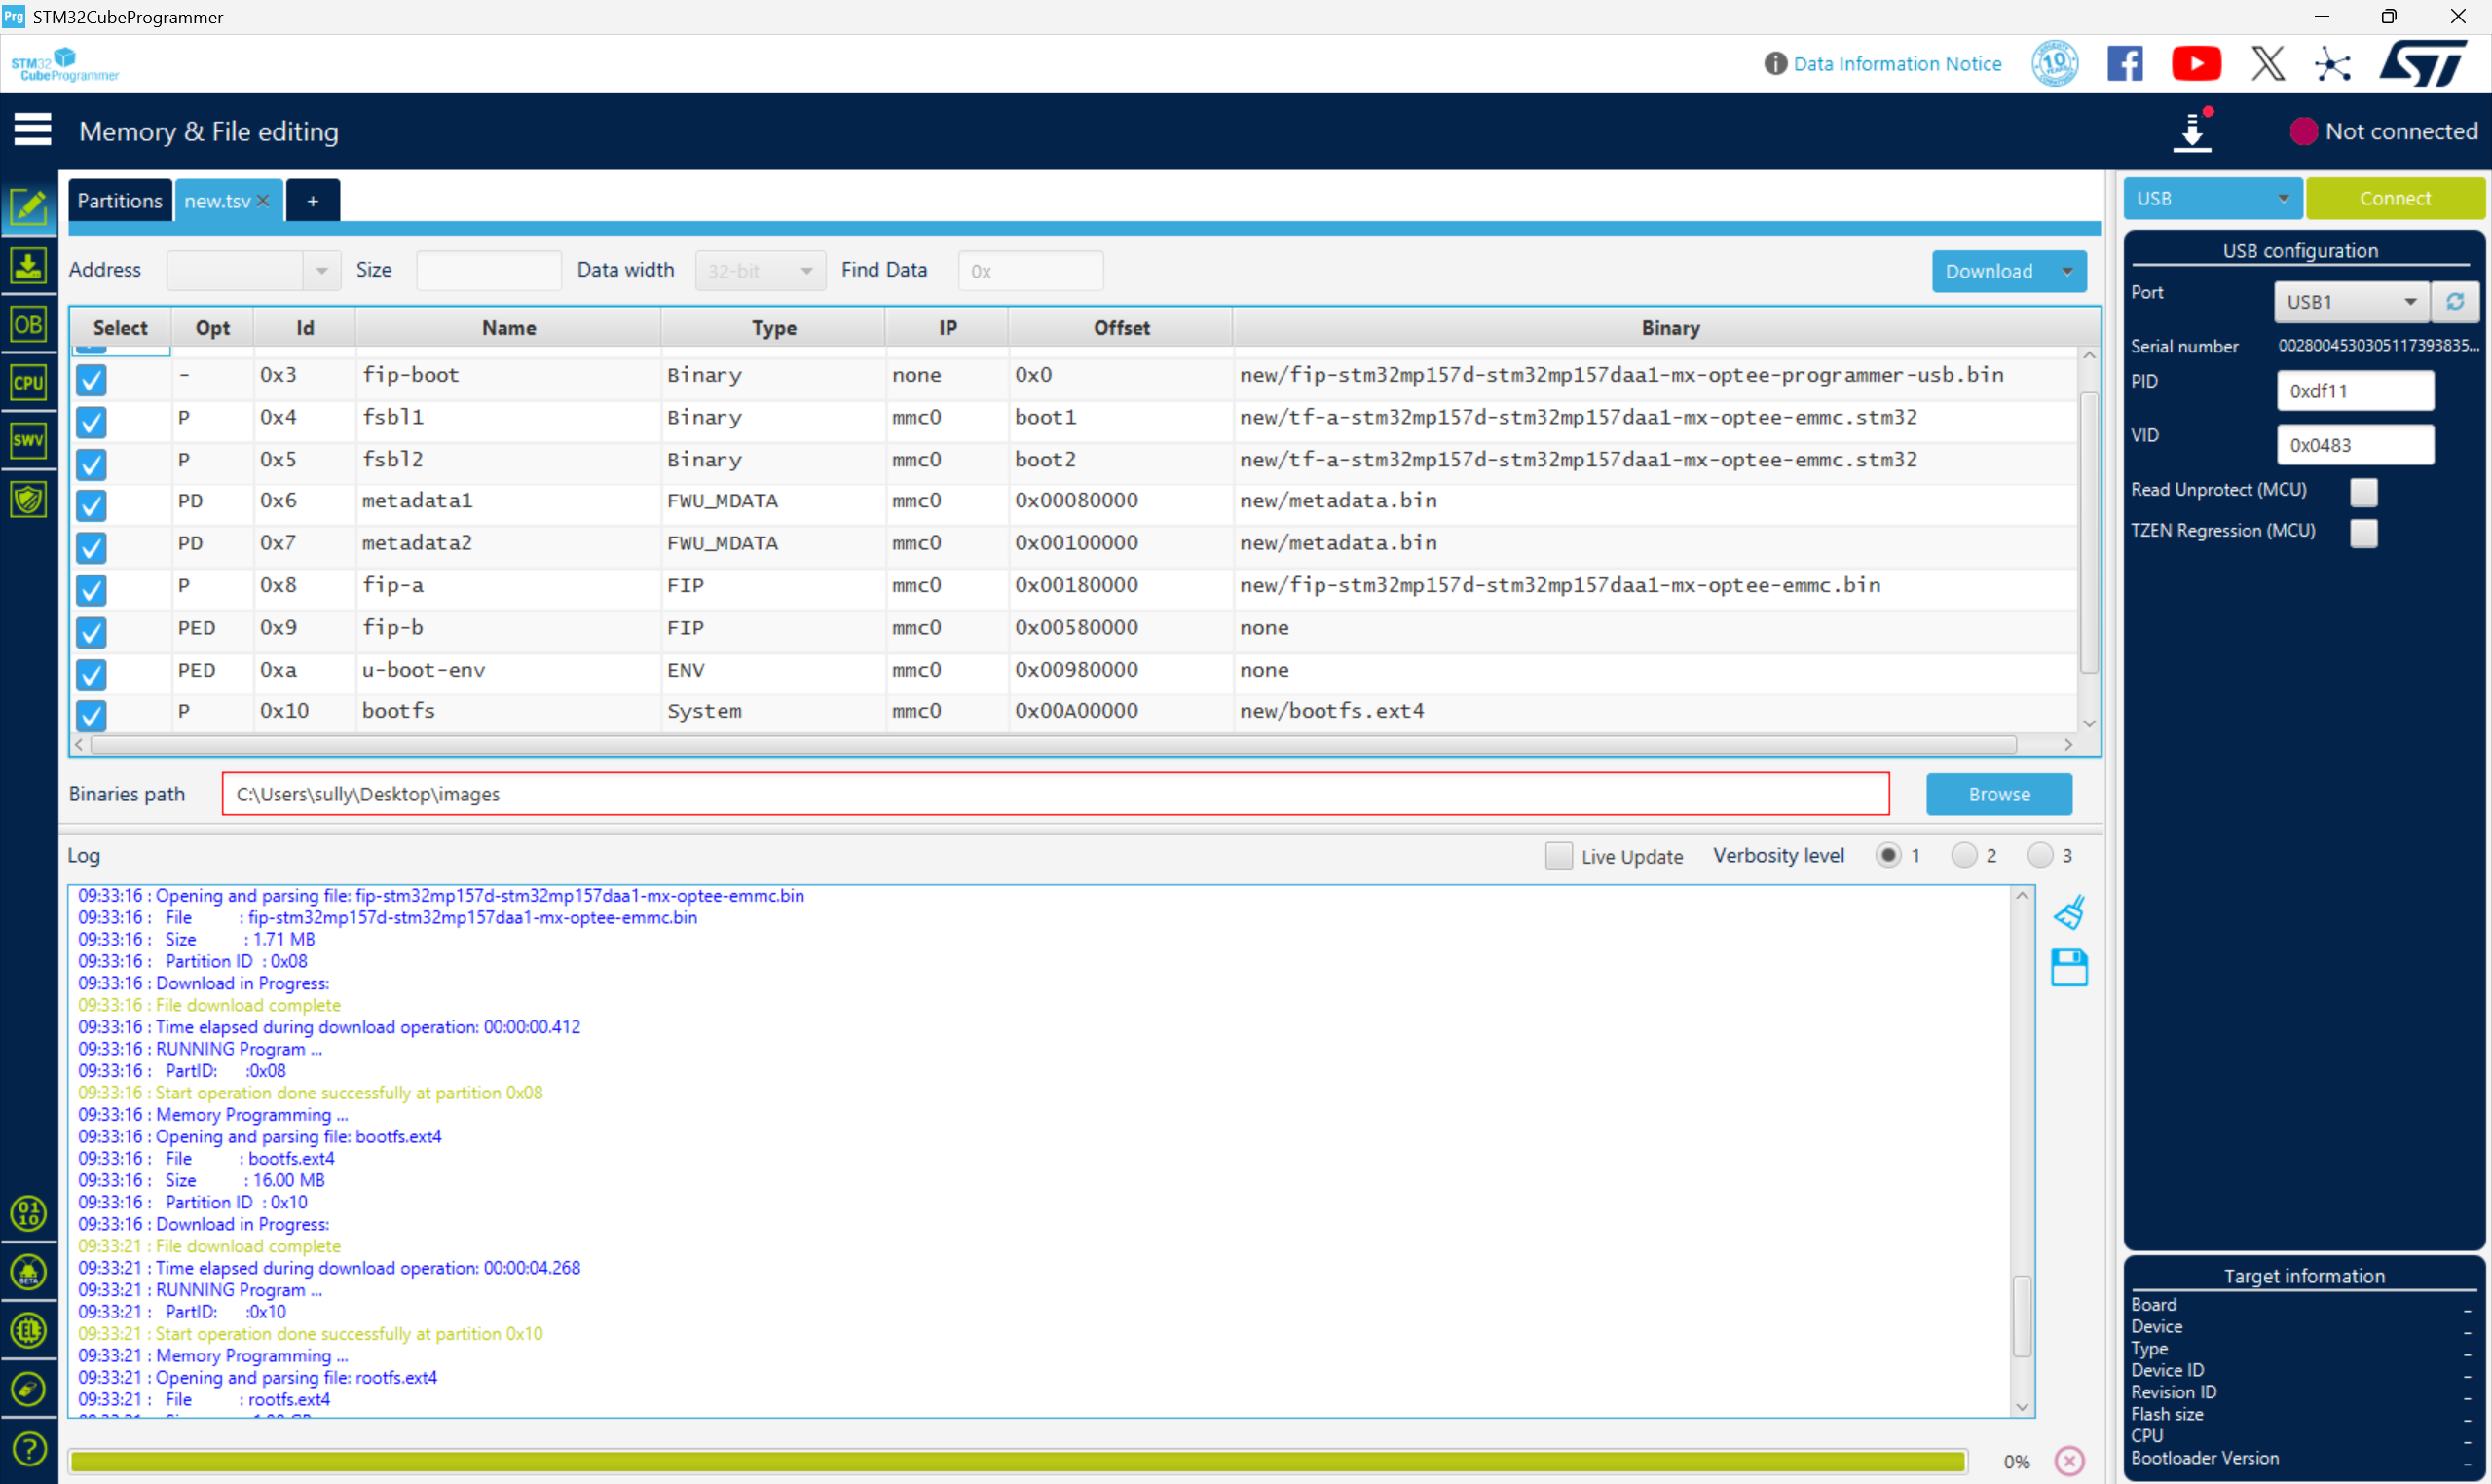
Task: Save the log with the floppy disk icon
Action: pos(2069,968)
